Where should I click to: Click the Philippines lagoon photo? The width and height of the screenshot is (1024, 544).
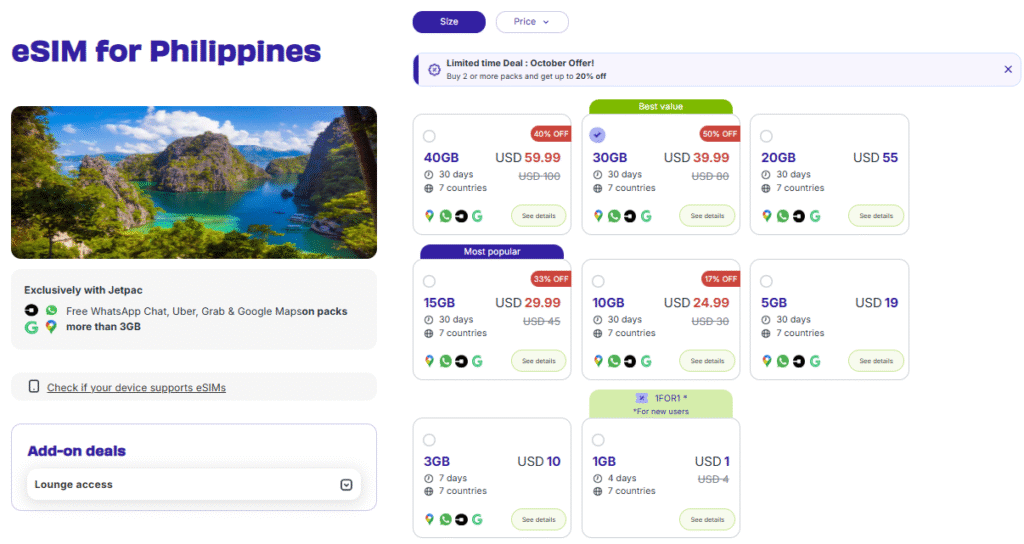click(x=194, y=182)
